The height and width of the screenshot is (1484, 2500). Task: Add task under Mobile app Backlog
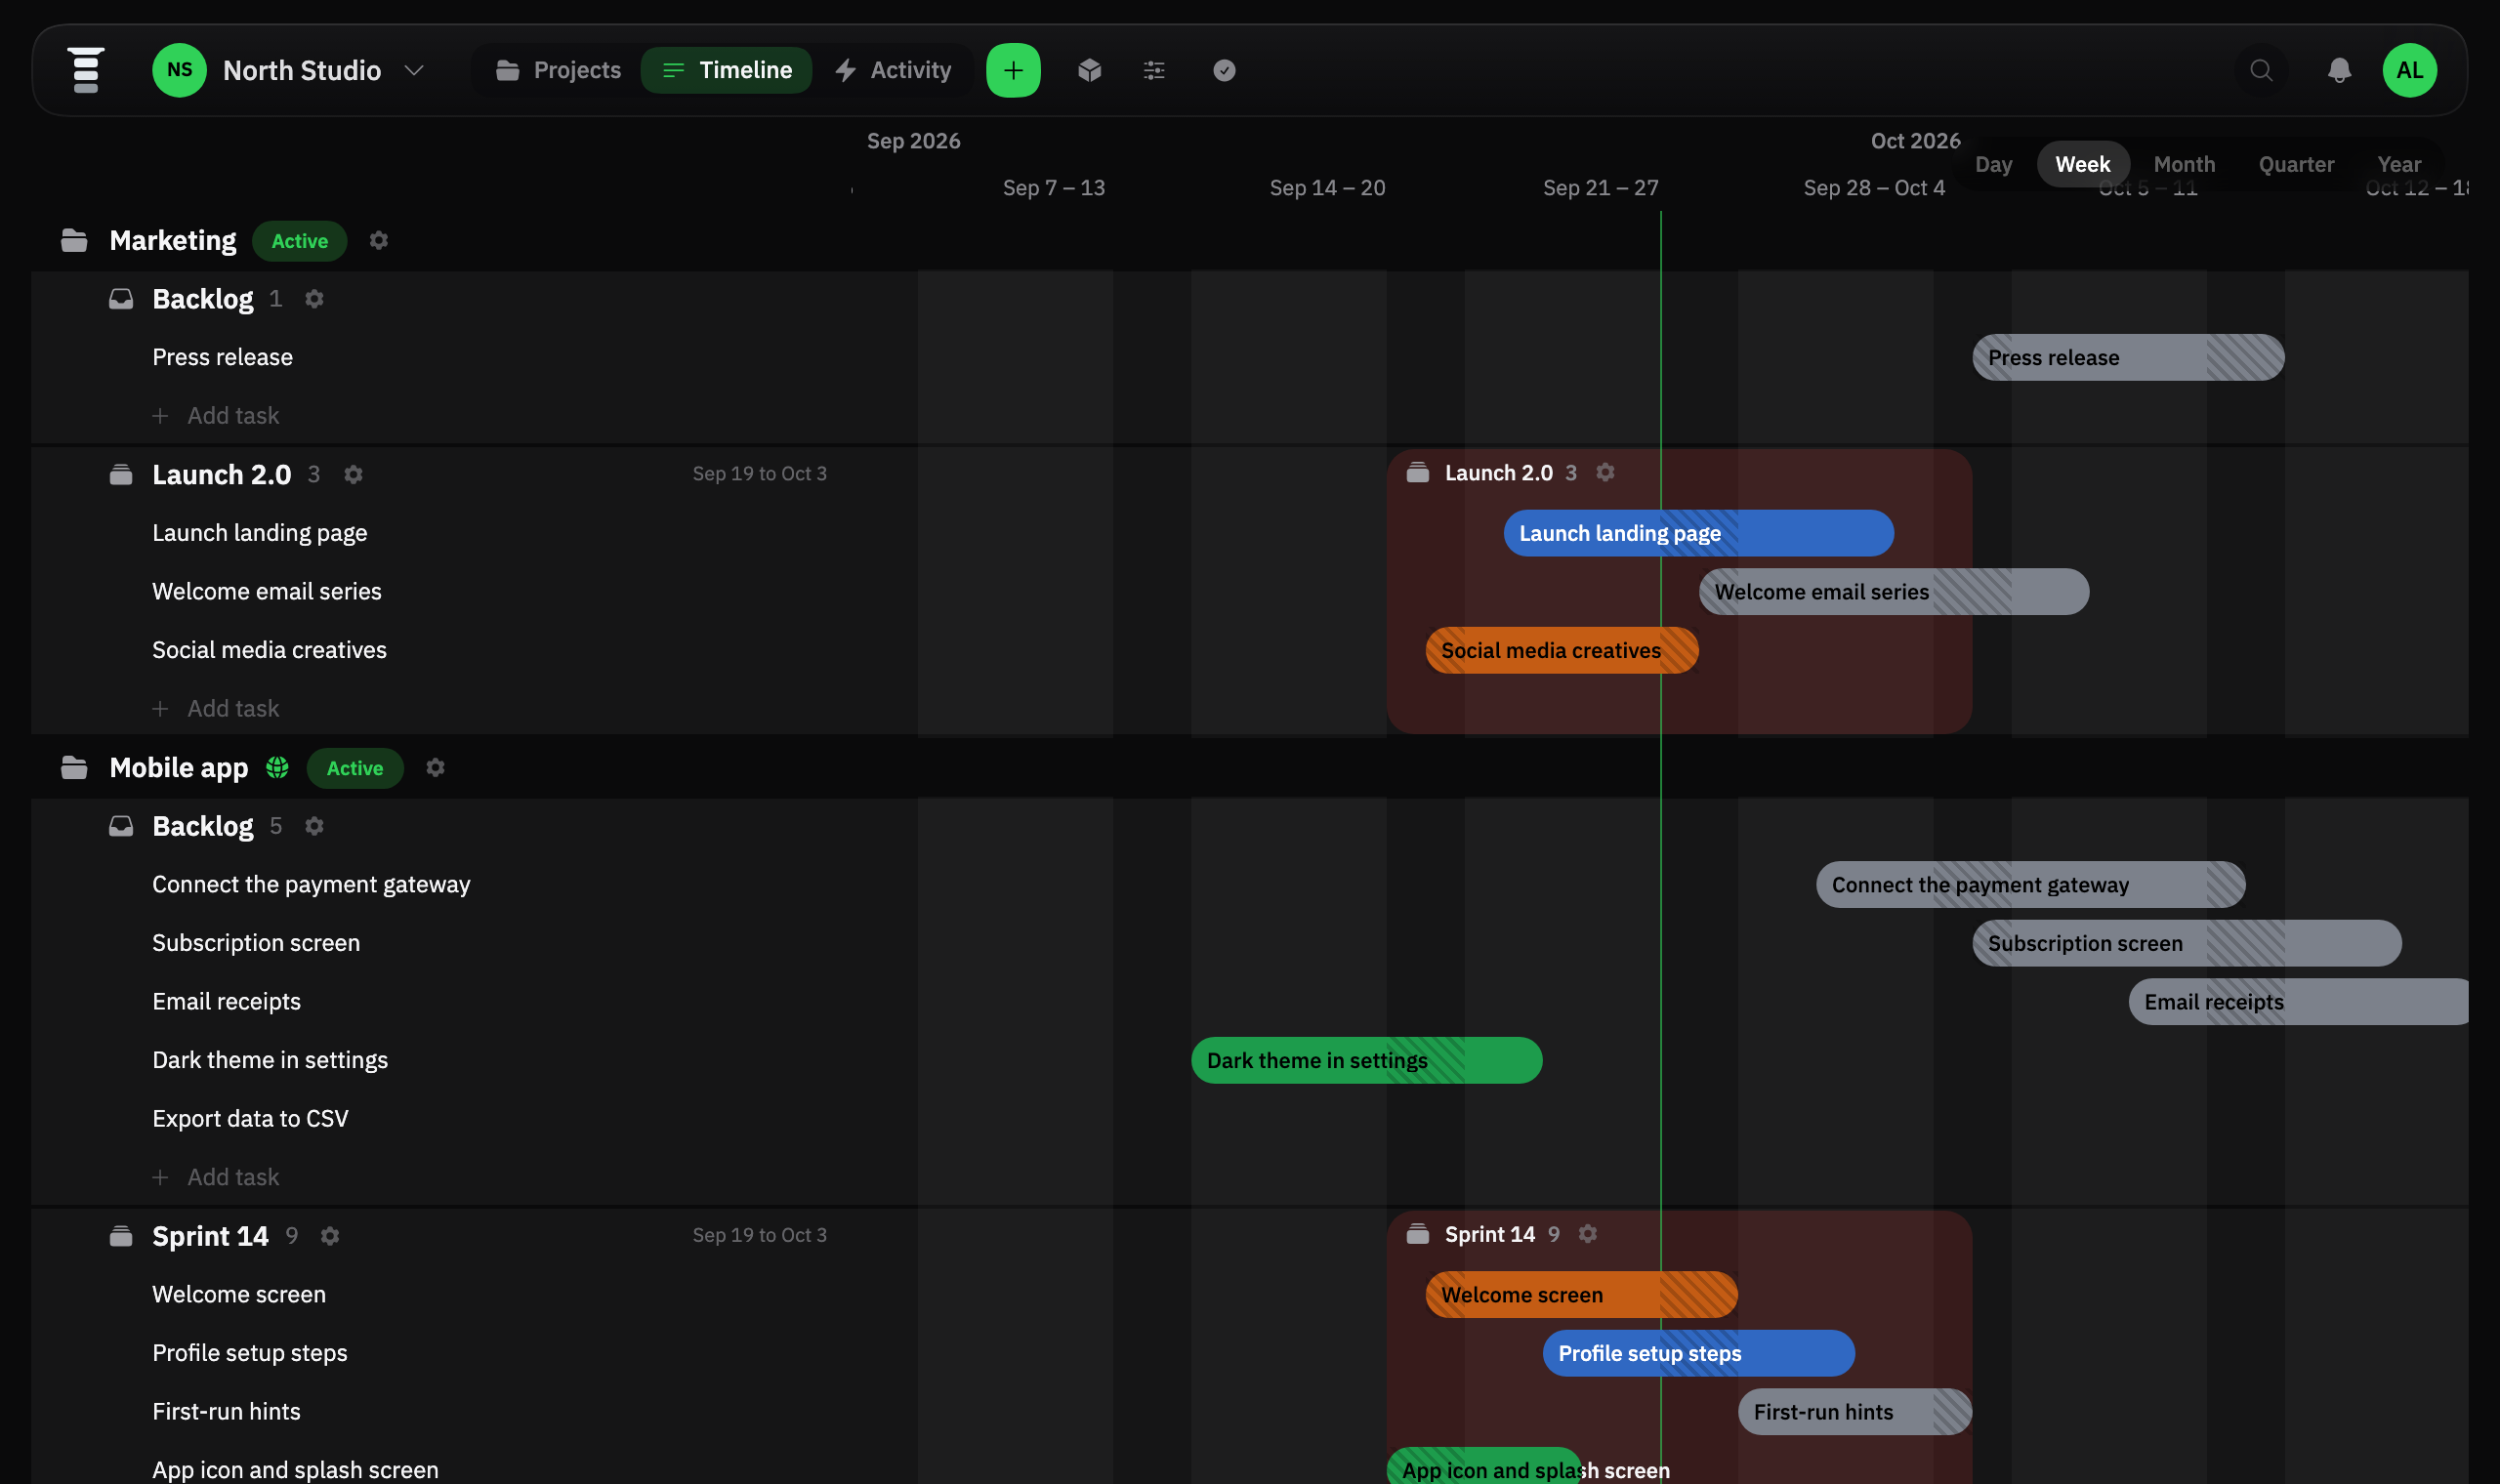point(216,1177)
